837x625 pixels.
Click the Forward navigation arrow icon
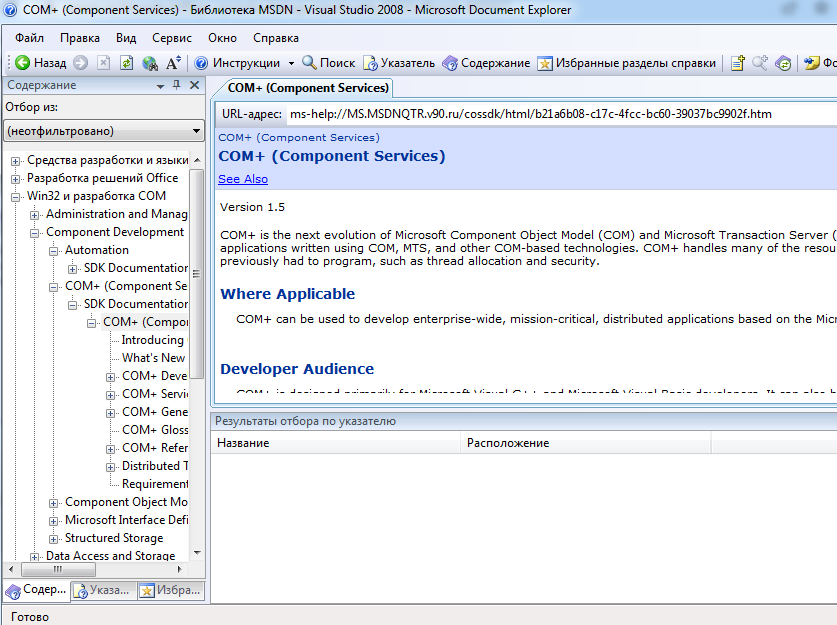[x=81, y=63]
